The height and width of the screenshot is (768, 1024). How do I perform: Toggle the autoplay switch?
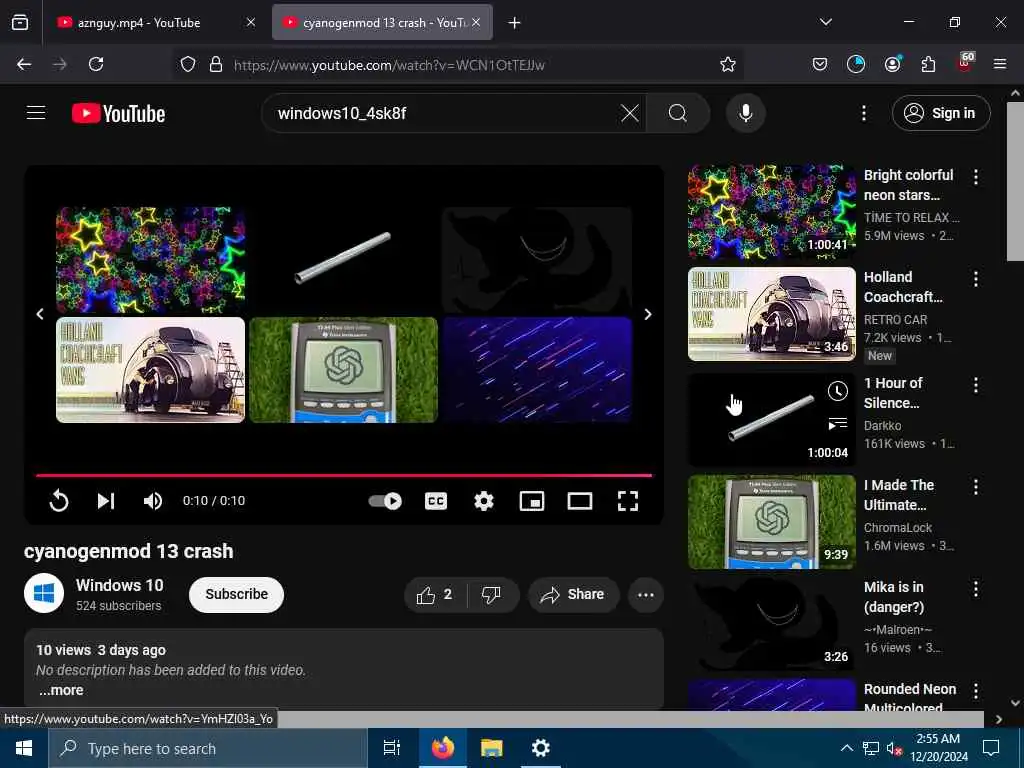pos(385,501)
